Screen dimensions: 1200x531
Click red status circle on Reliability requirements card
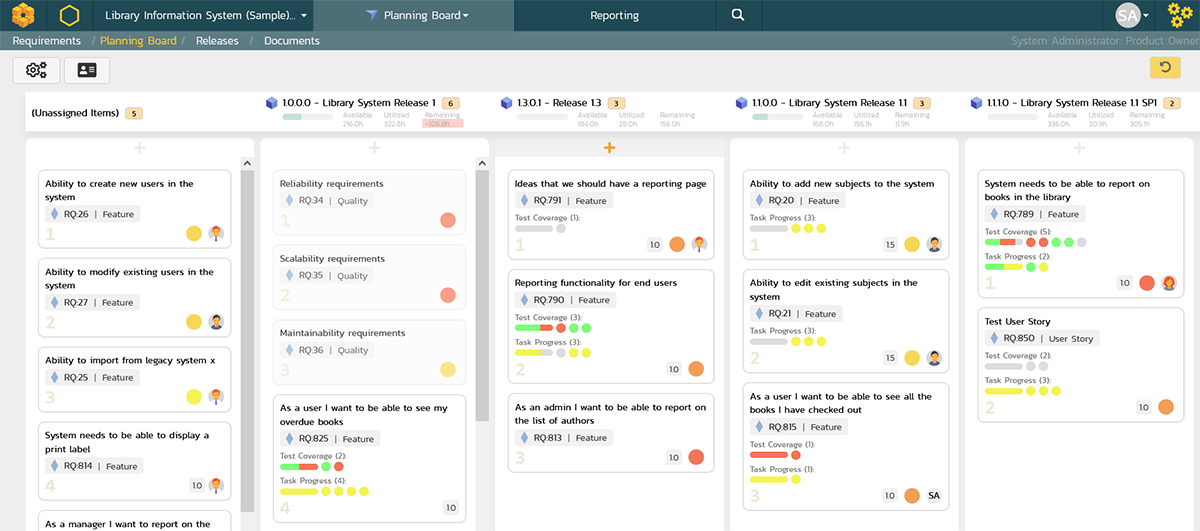[x=448, y=221]
